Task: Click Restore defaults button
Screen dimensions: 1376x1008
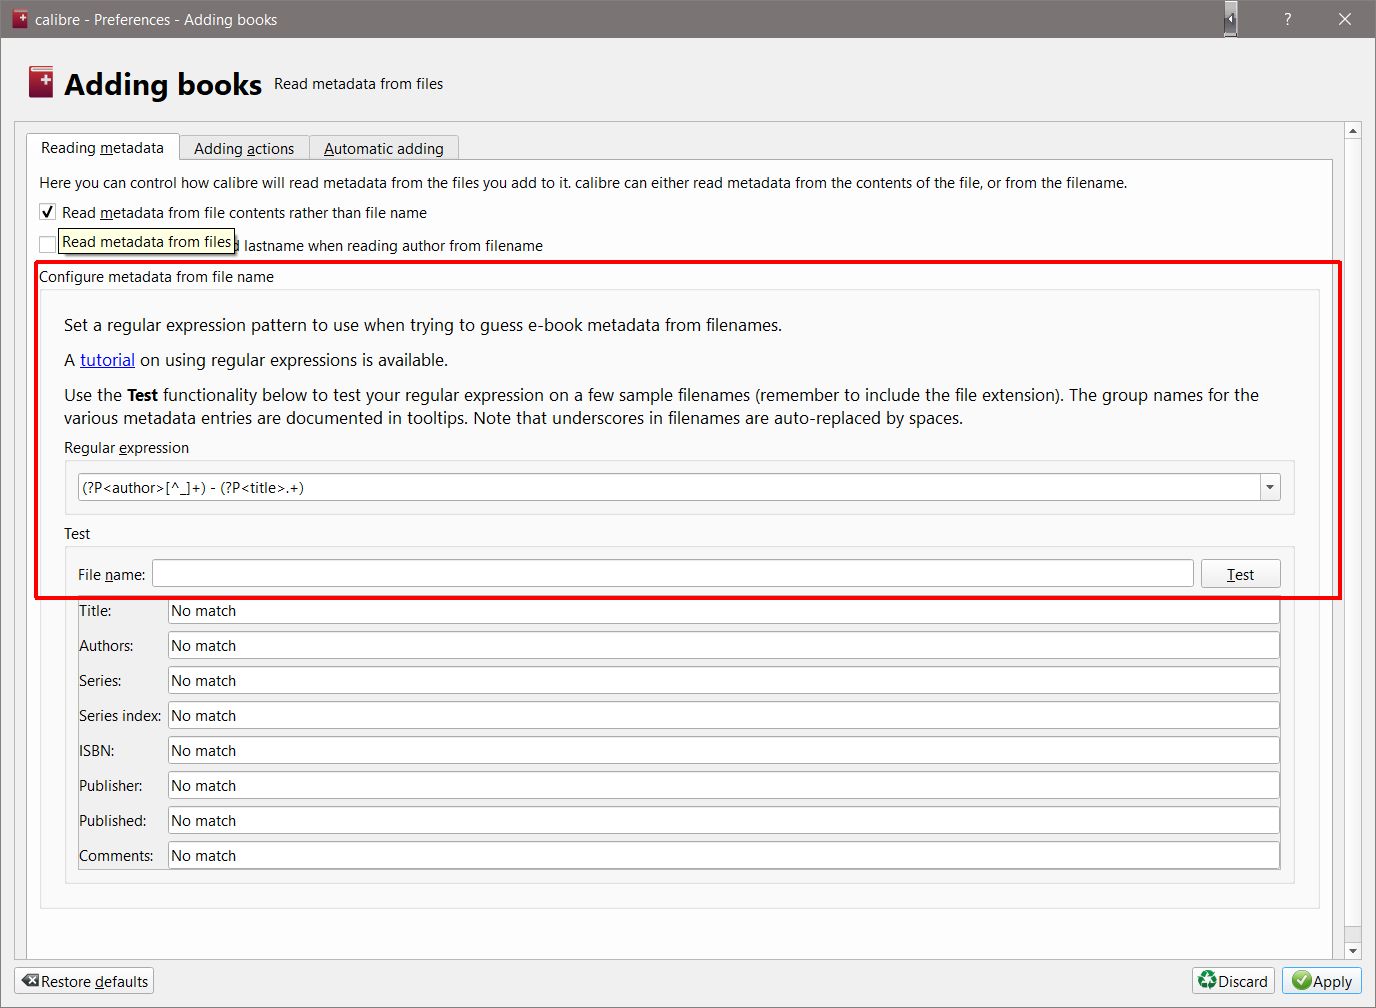Action: tap(85, 981)
